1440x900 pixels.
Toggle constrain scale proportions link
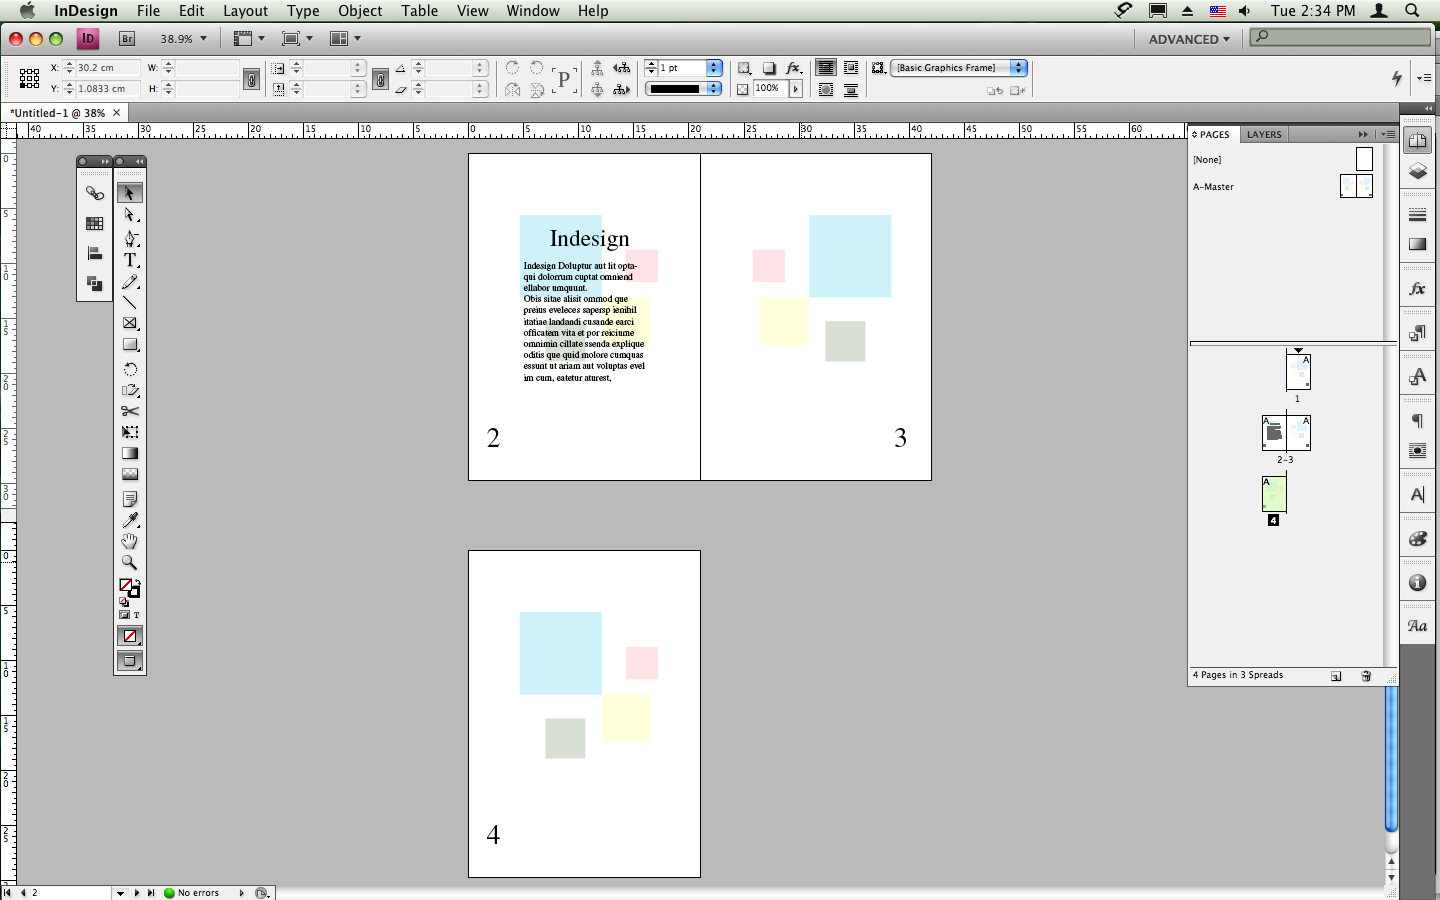click(x=380, y=79)
